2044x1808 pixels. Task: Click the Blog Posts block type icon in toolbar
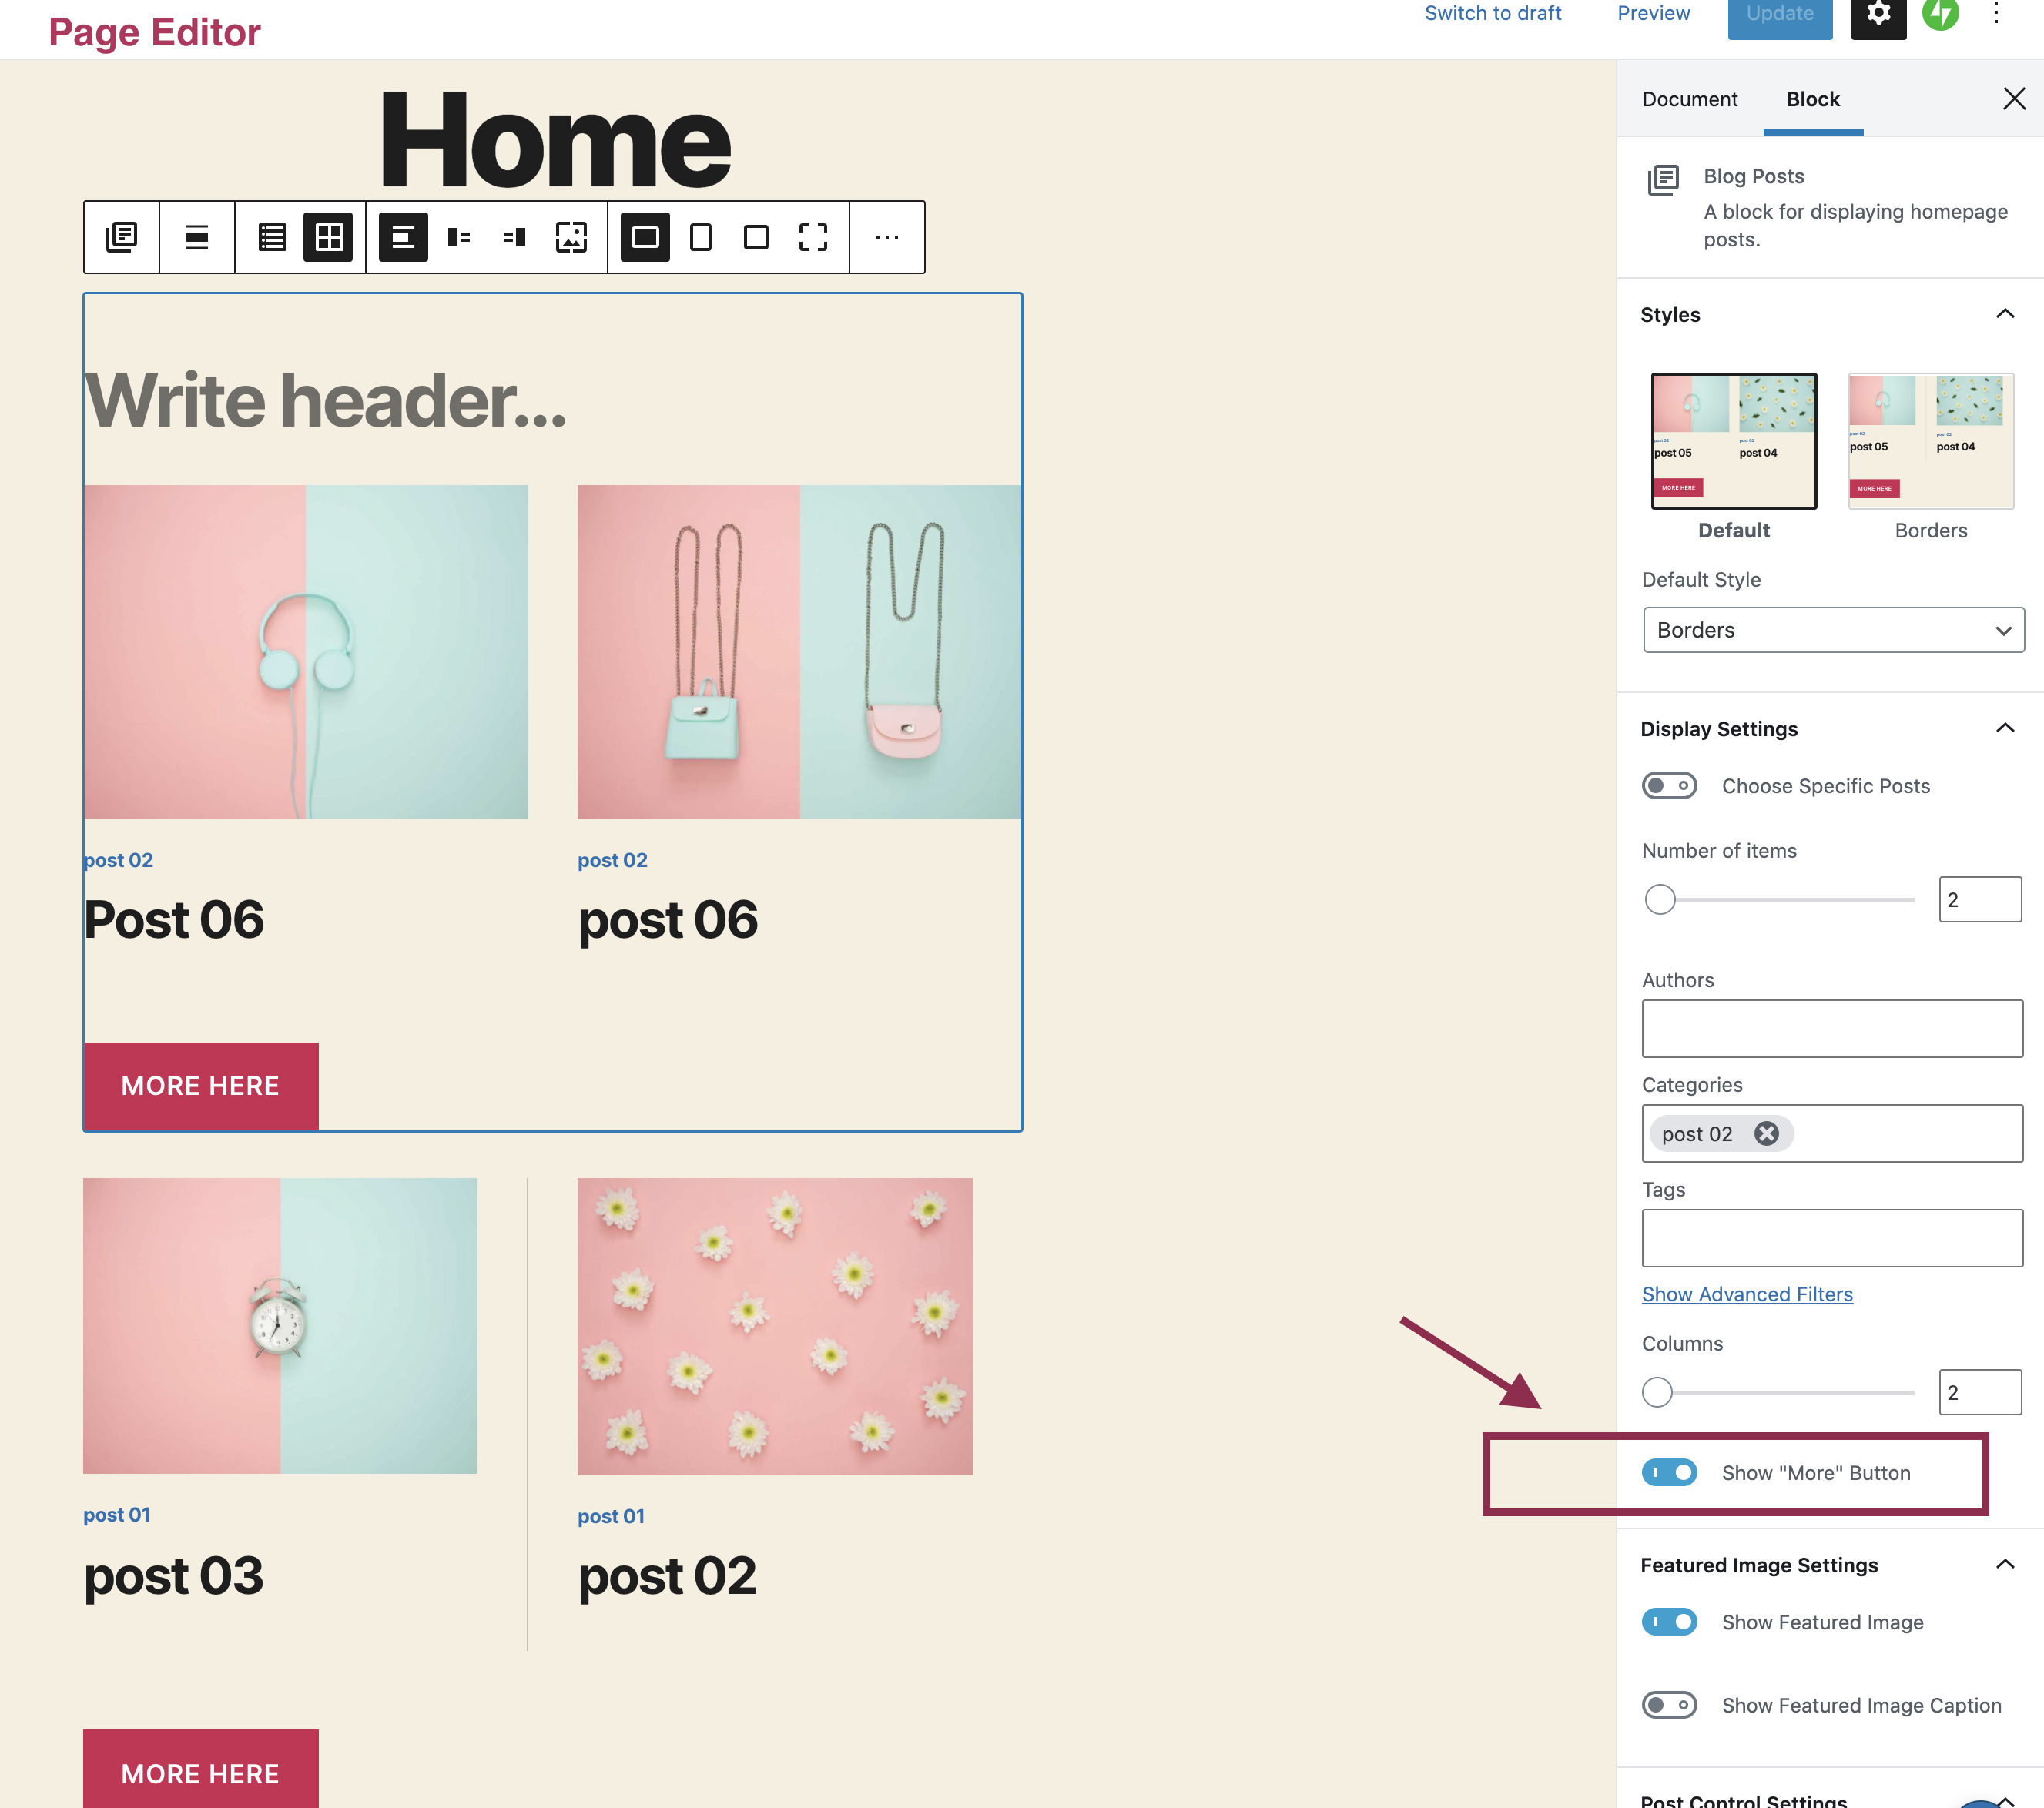click(122, 237)
